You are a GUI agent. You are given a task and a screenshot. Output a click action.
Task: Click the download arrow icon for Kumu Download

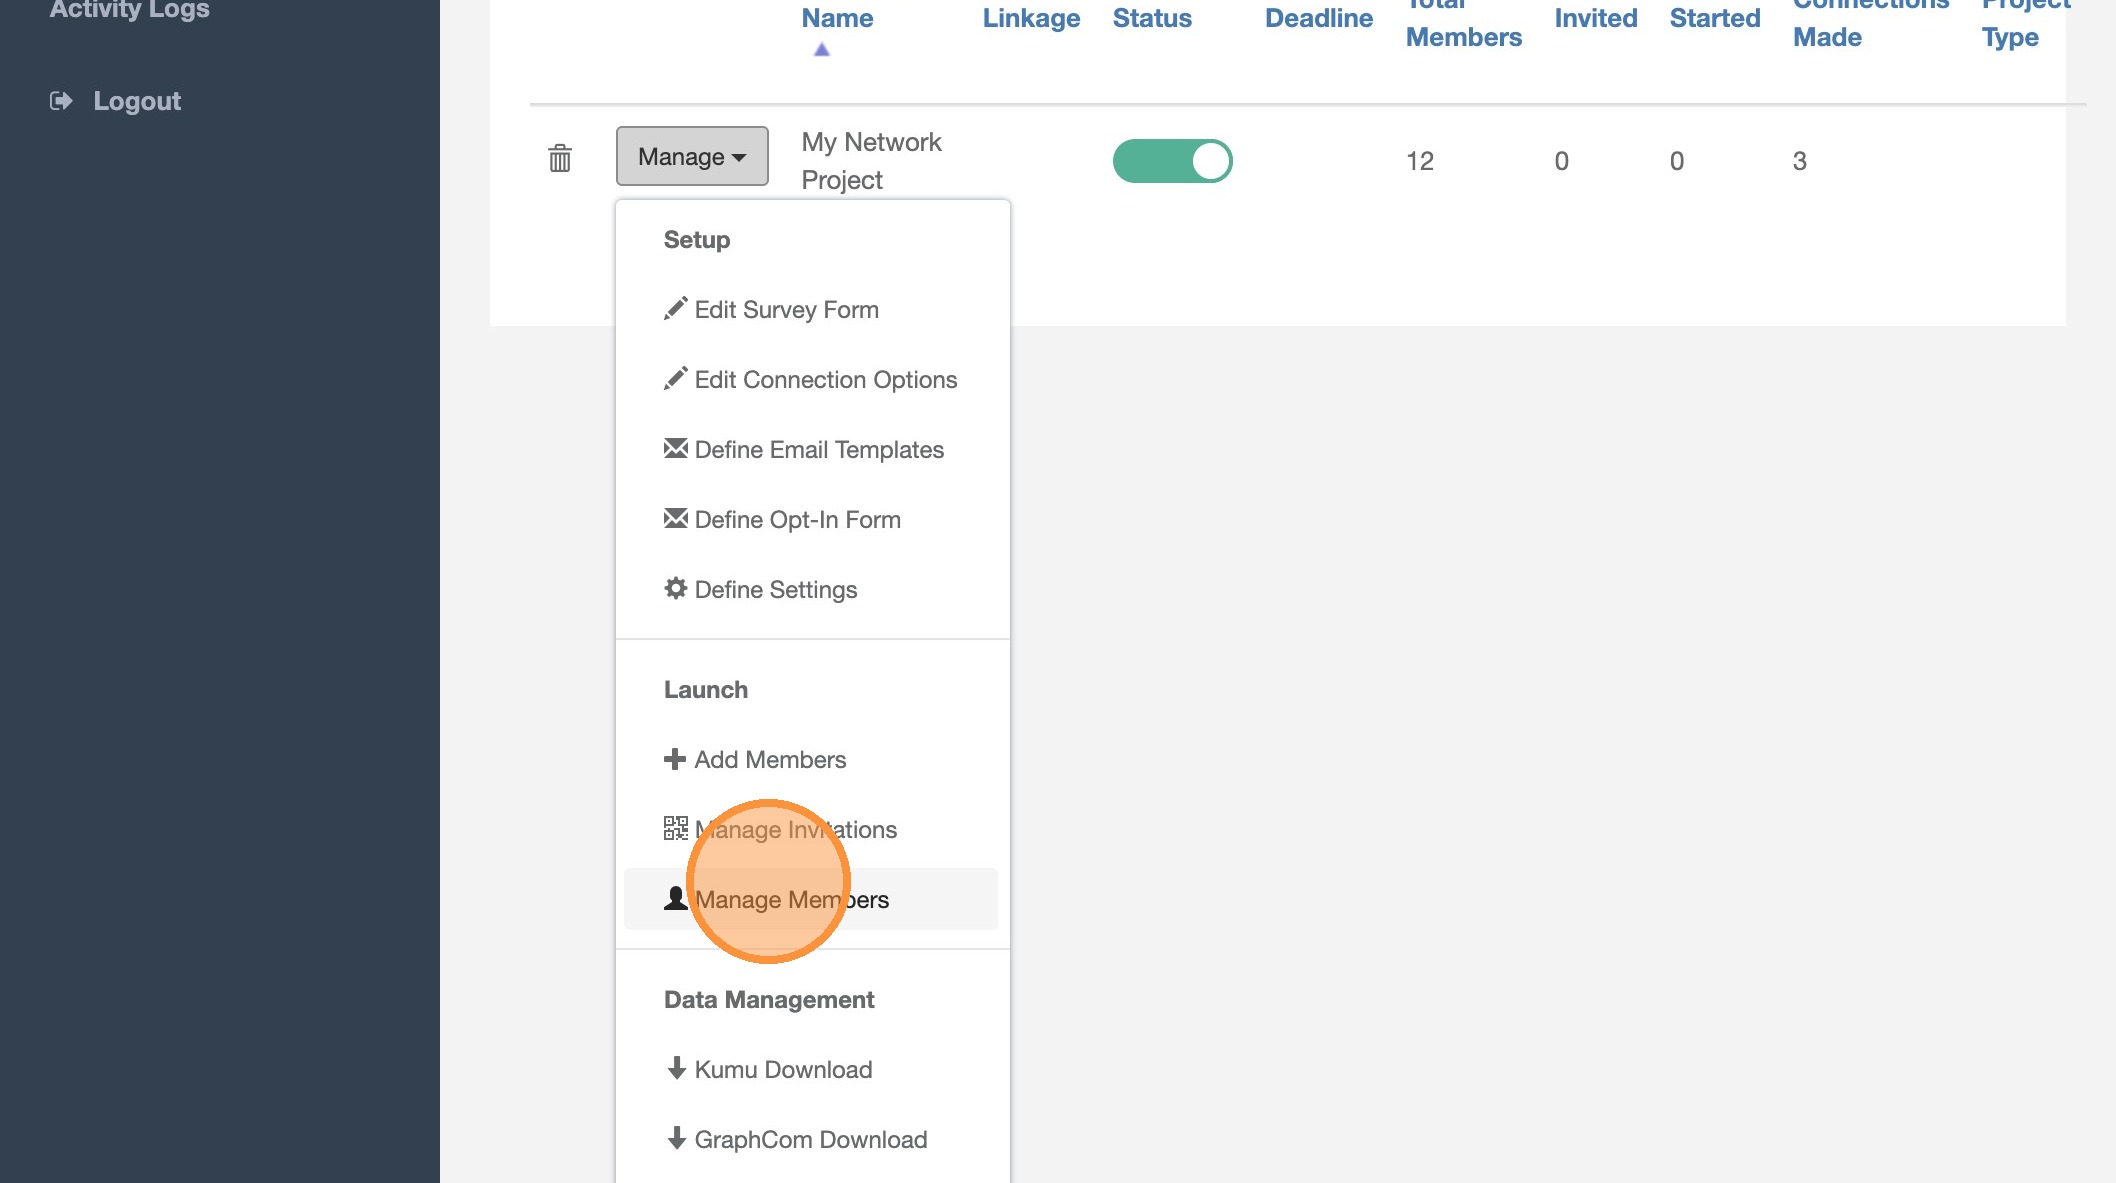(676, 1068)
